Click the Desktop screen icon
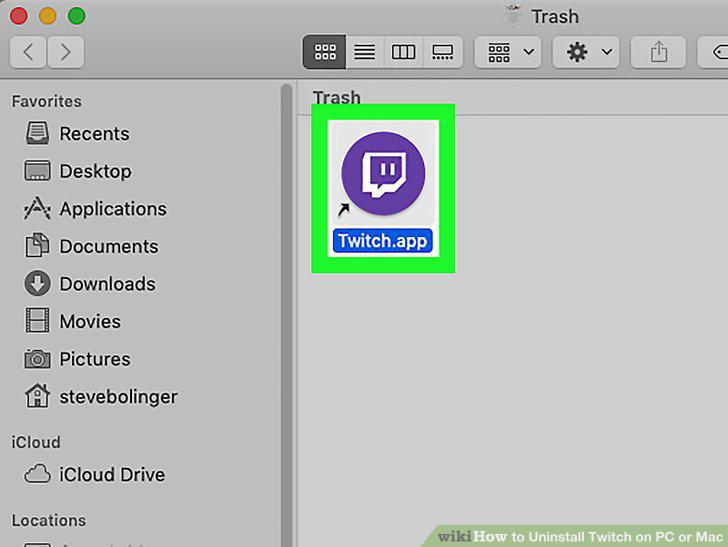The width and height of the screenshot is (728, 547). point(37,171)
